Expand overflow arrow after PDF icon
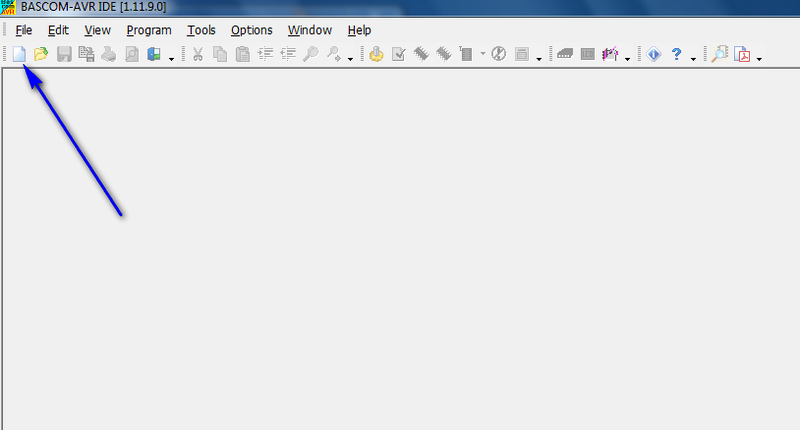The width and height of the screenshot is (800, 430). [759, 59]
